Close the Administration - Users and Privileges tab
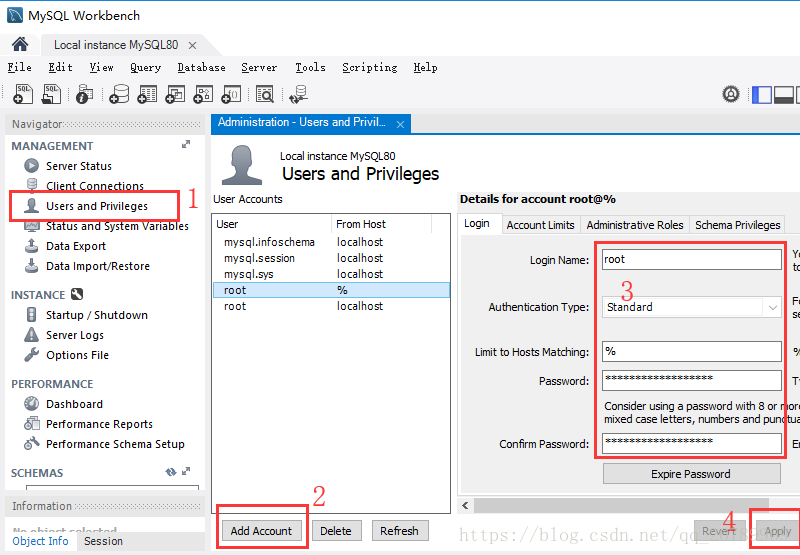The width and height of the screenshot is (800, 555). (x=401, y=124)
